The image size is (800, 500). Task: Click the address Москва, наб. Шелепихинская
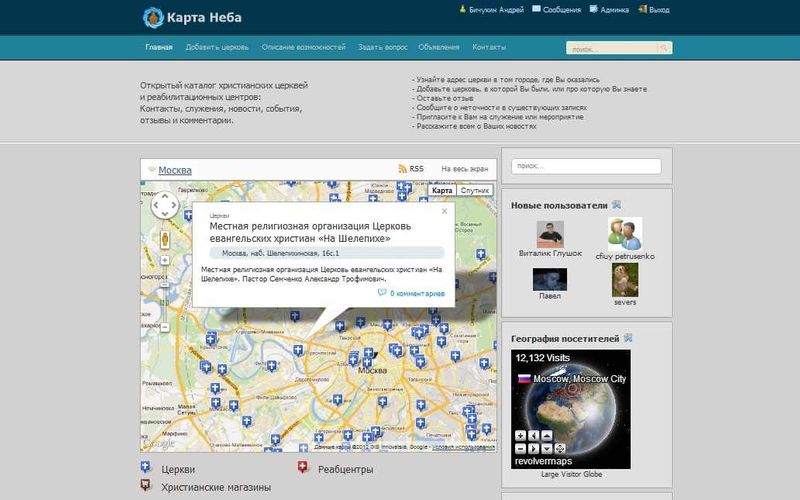click(x=280, y=253)
